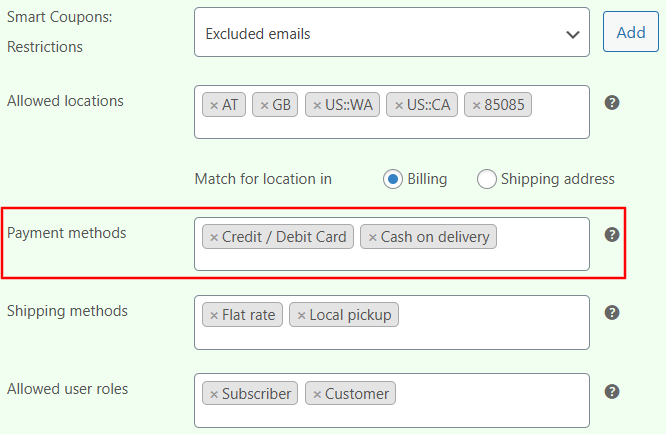Remove the US::WA location tag

coord(317,105)
